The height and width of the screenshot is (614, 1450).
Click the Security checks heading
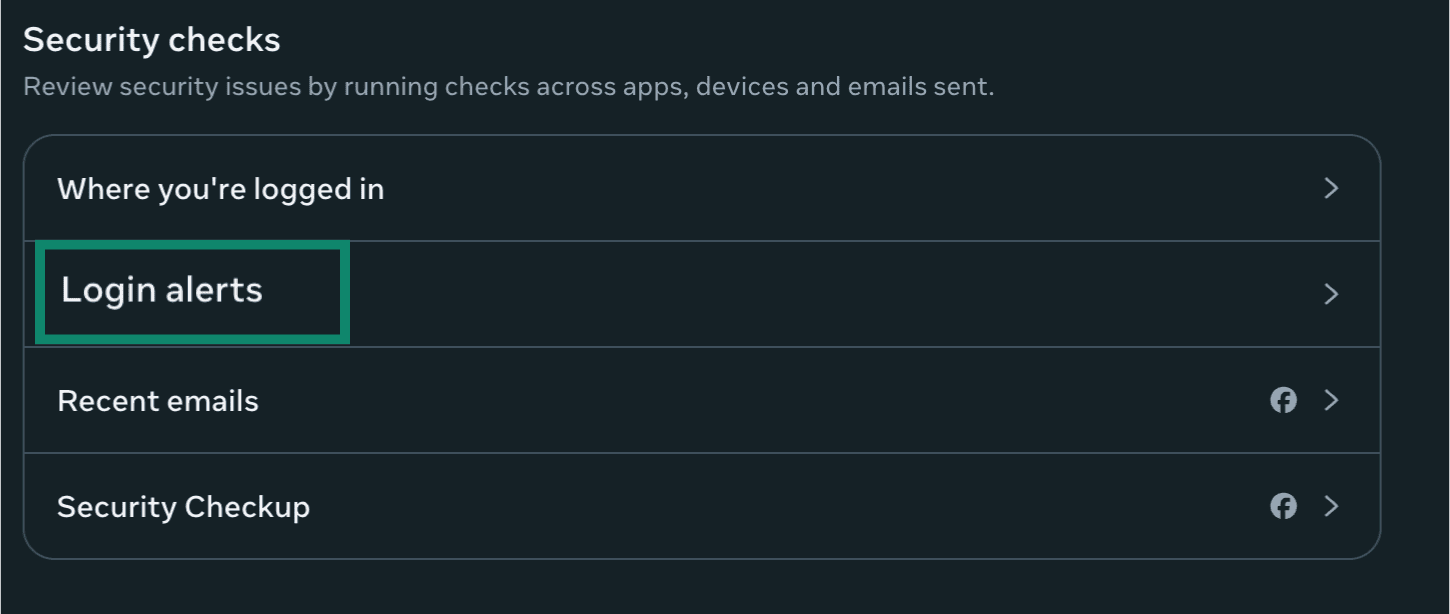click(x=152, y=39)
